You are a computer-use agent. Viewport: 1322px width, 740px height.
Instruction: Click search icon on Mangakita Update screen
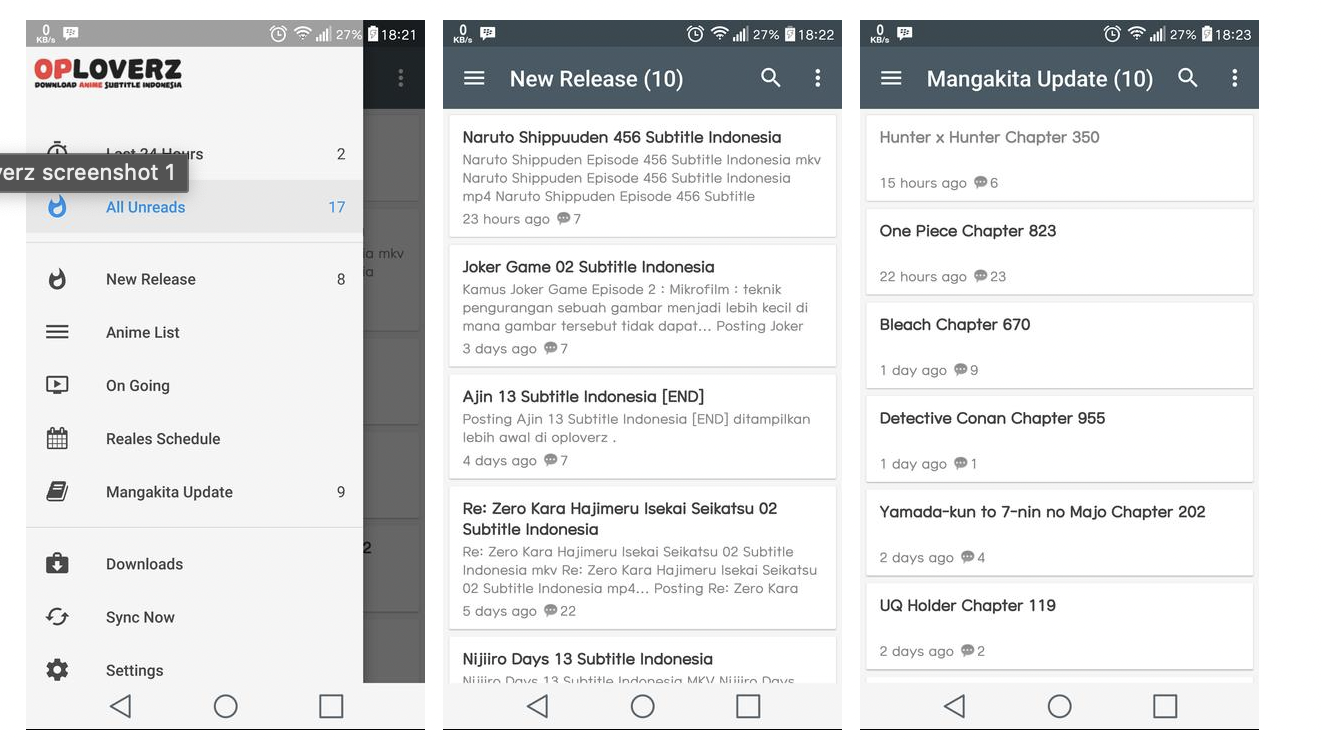[1188, 78]
